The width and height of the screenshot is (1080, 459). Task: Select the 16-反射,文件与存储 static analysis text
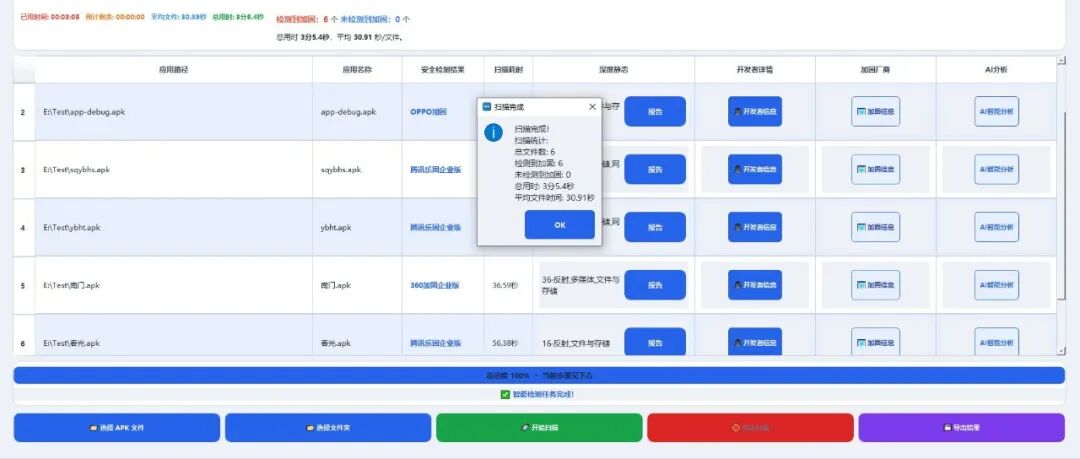(576, 343)
